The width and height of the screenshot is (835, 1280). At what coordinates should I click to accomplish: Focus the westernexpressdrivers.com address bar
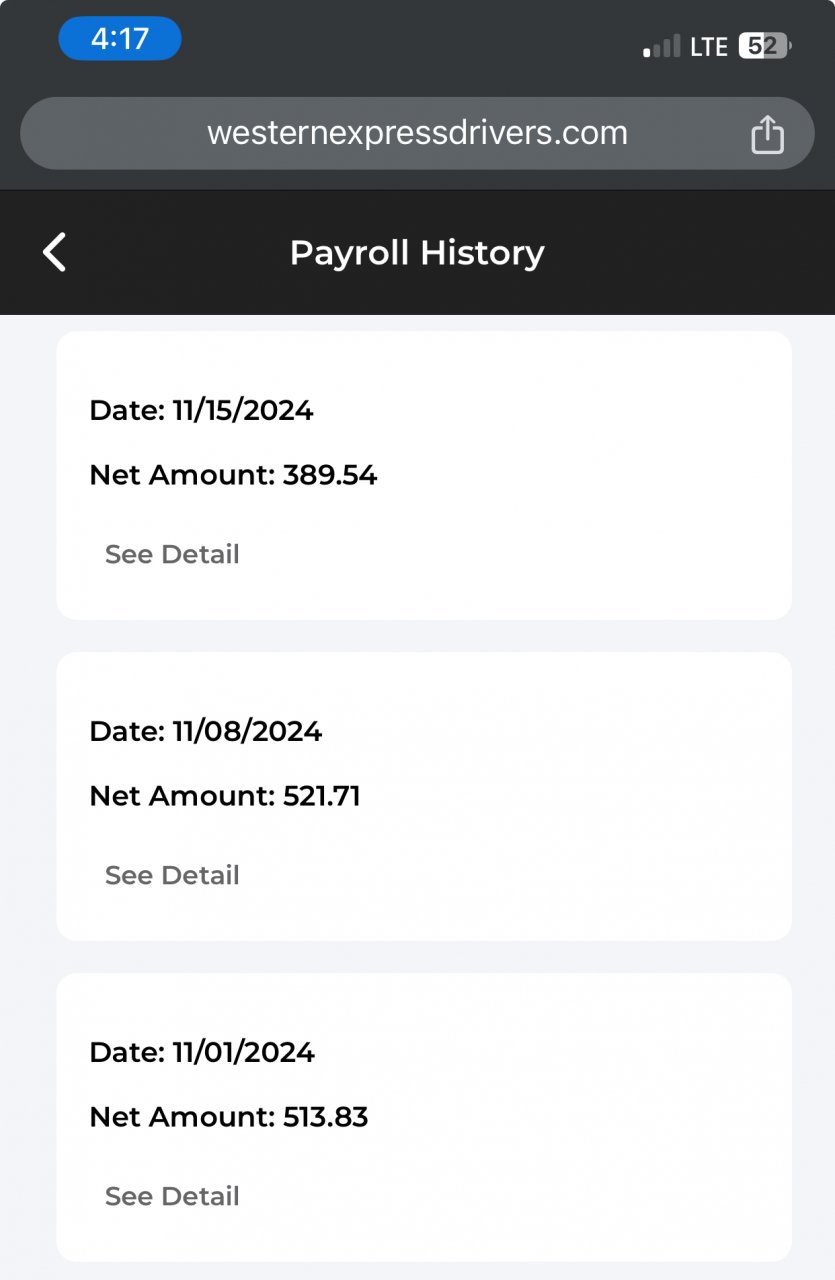coord(417,133)
